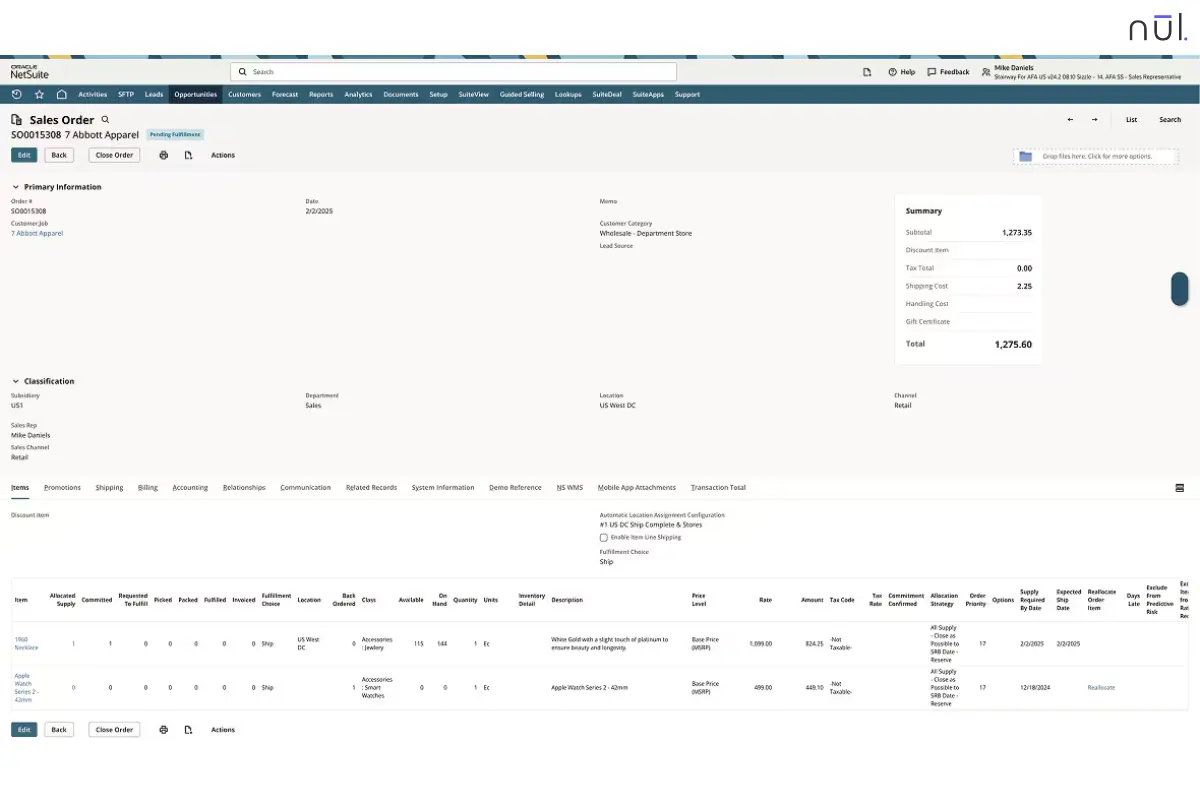Switch to the Transaction Total subtab
This screenshot has width=1200, height=800.
(718, 488)
